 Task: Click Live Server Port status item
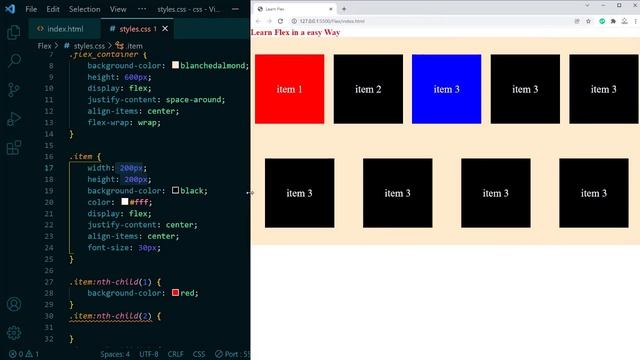[233, 354]
